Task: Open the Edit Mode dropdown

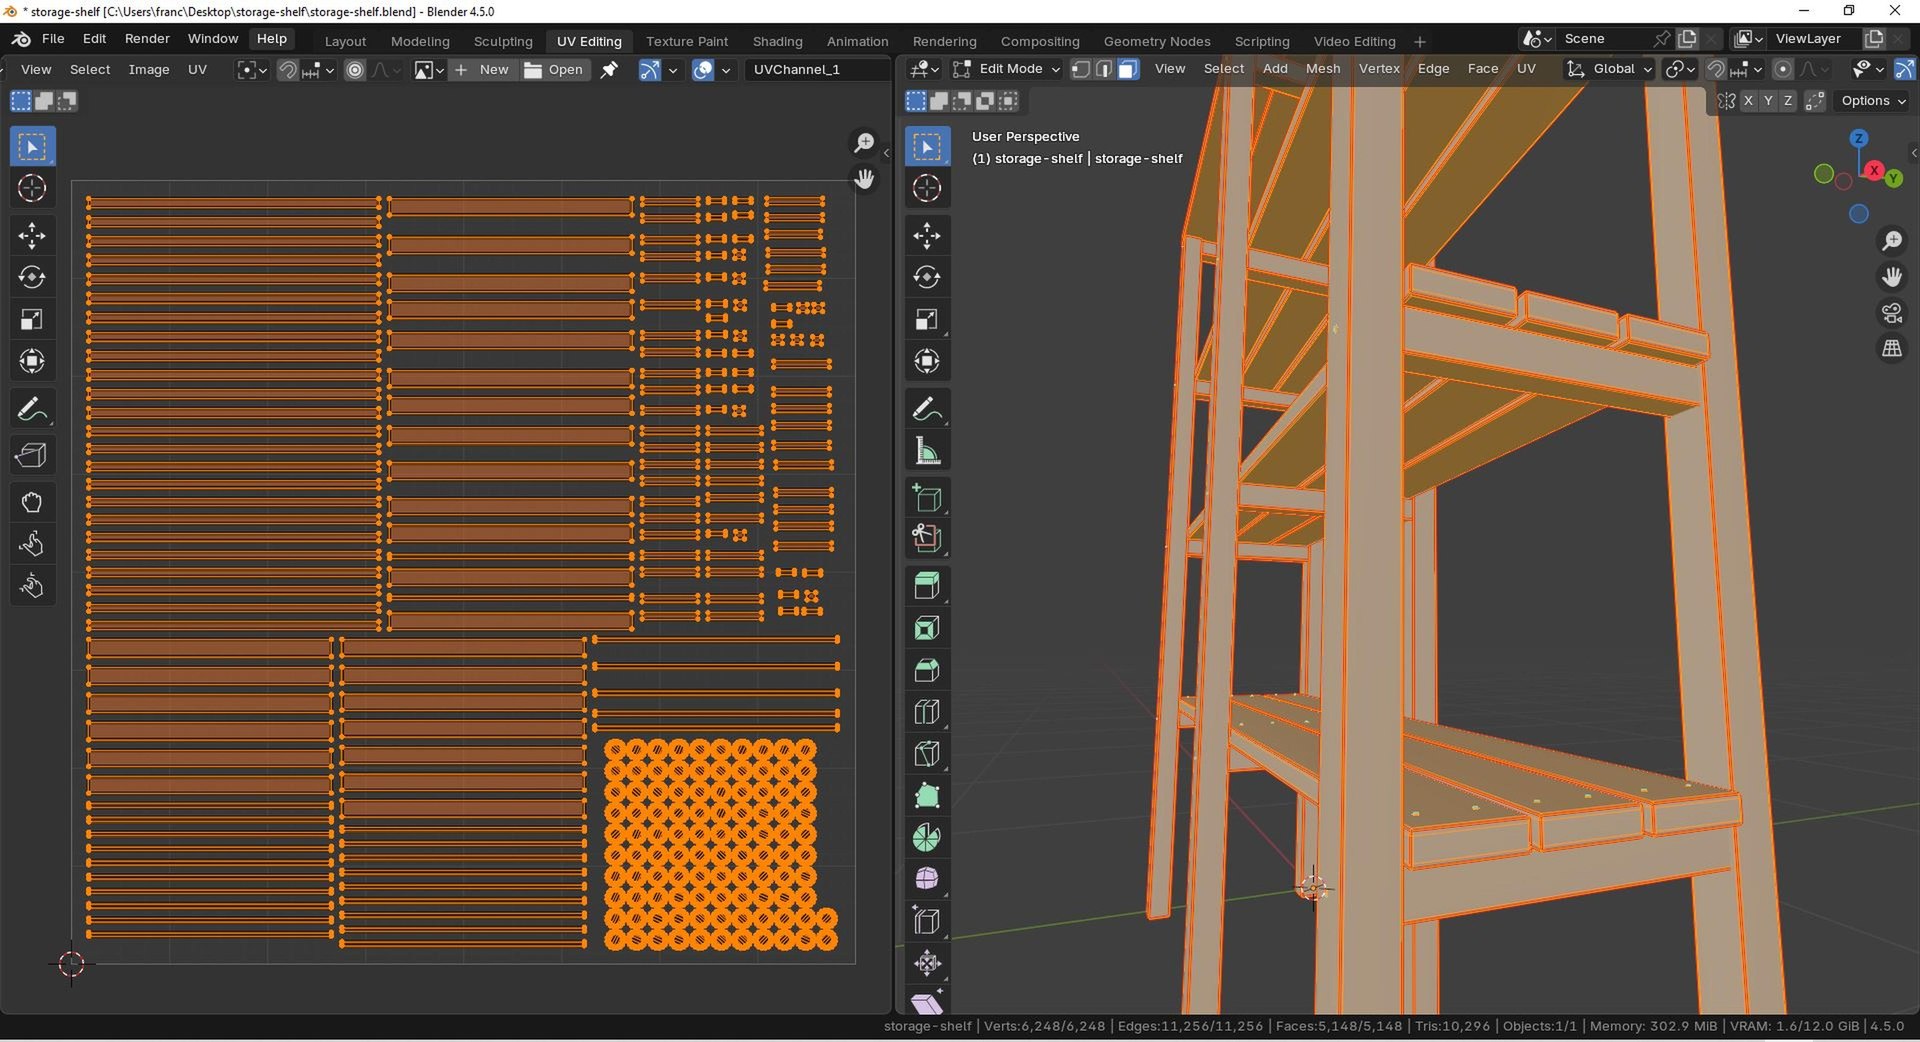Action: (x=1005, y=69)
